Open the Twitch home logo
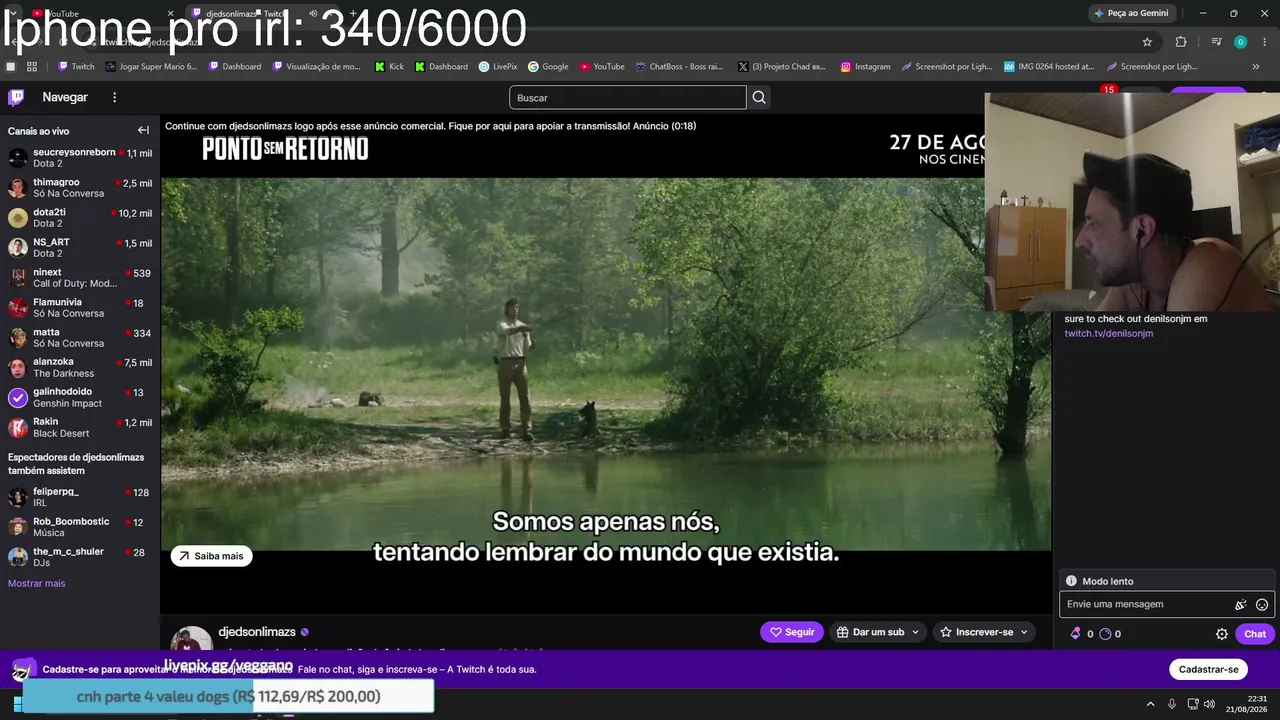The image size is (1280, 720). (x=16, y=97)
